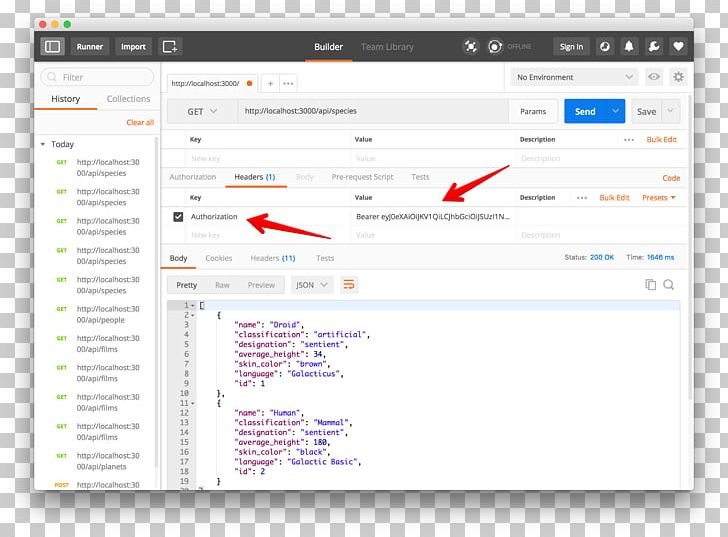Open the JSON format dropdown

coord(312,285)
